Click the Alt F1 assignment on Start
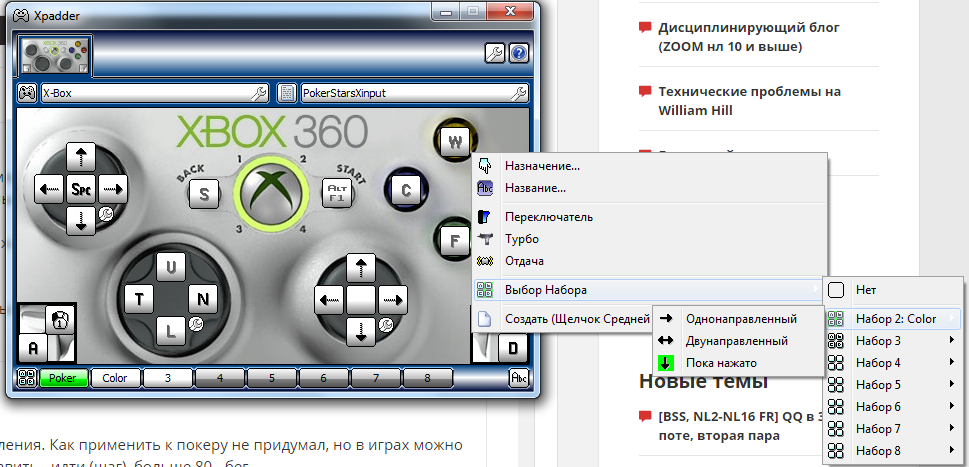969x467 pixels. (337, 193)
